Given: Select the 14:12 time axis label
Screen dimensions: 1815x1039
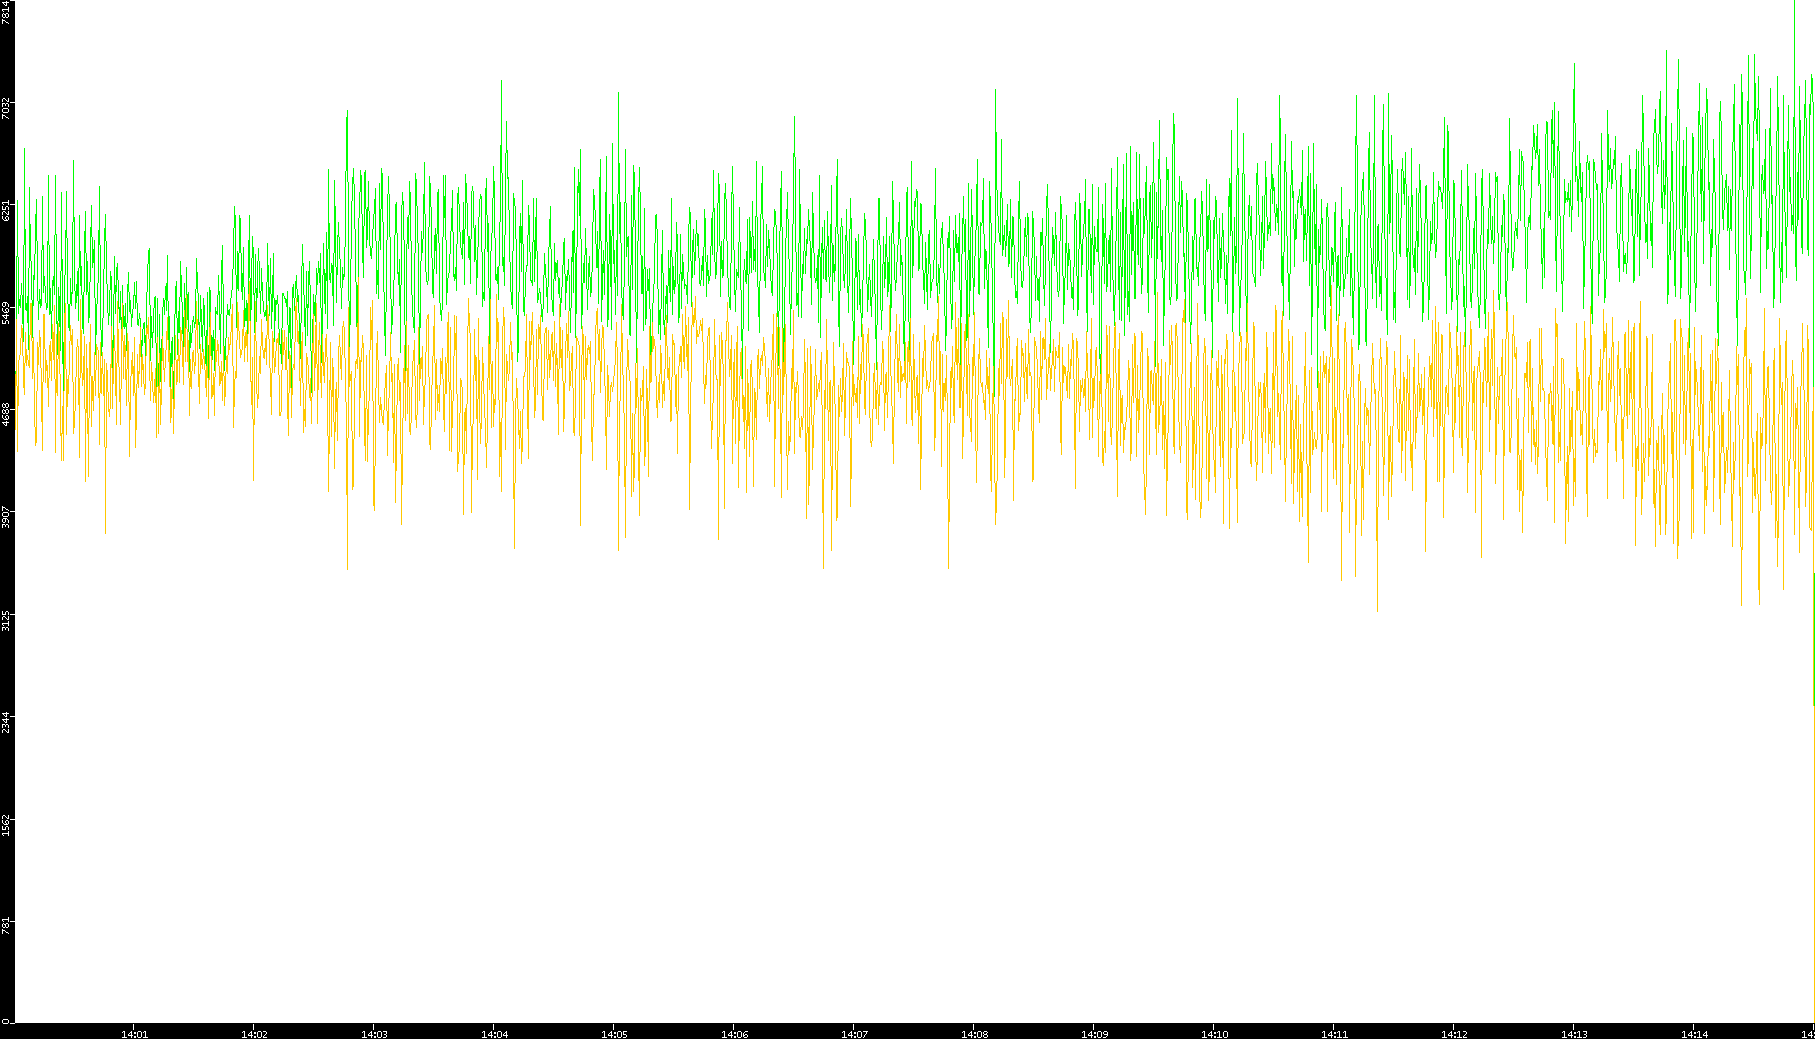Looking at the screenshot, I should tap(1454, 1033).
